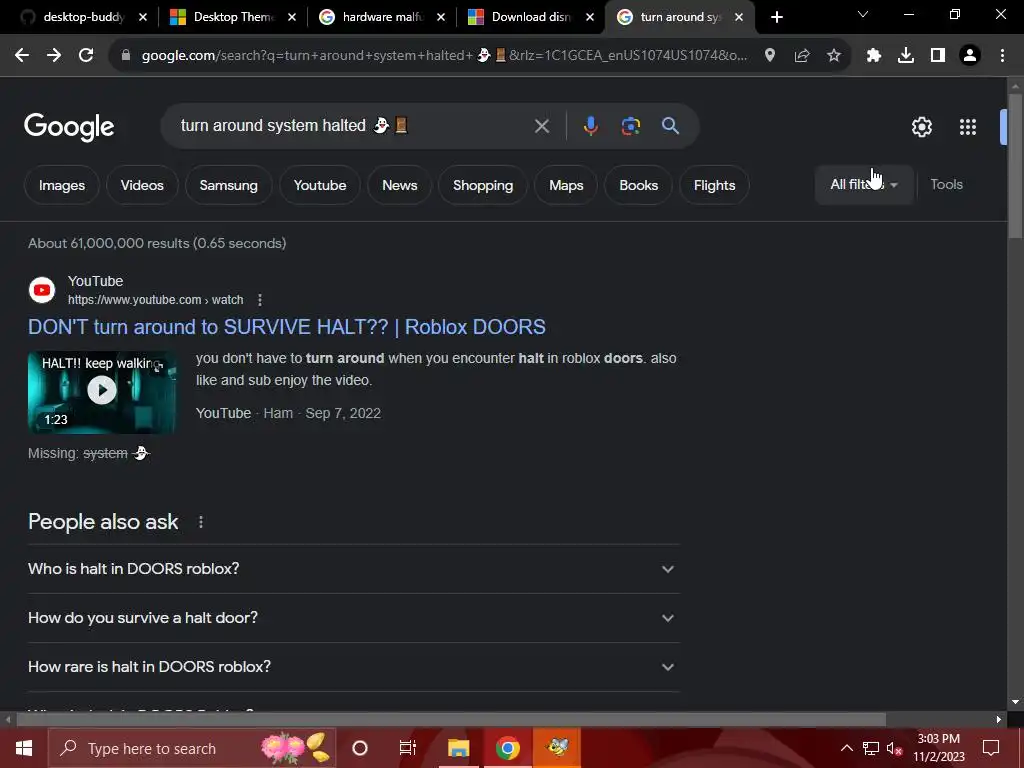Go back with the browser back arrow

point(22,56)
